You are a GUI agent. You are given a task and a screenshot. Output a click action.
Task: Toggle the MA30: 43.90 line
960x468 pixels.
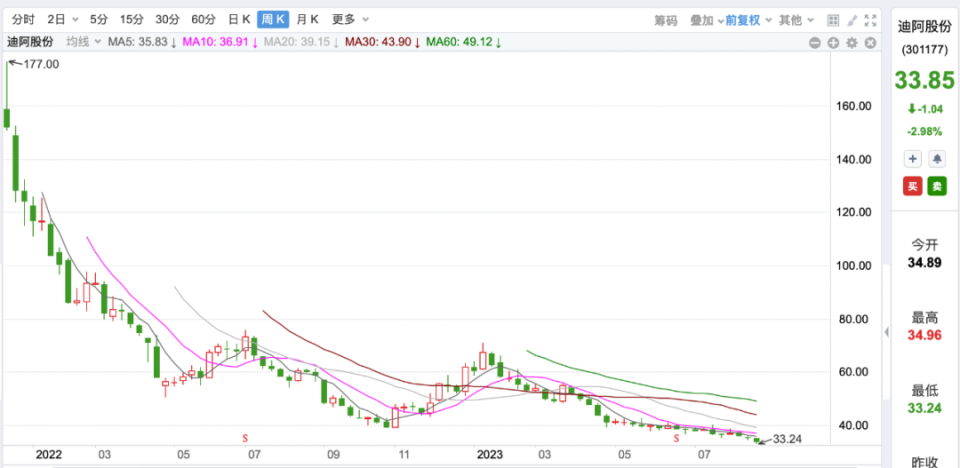[x=383, y=42]
